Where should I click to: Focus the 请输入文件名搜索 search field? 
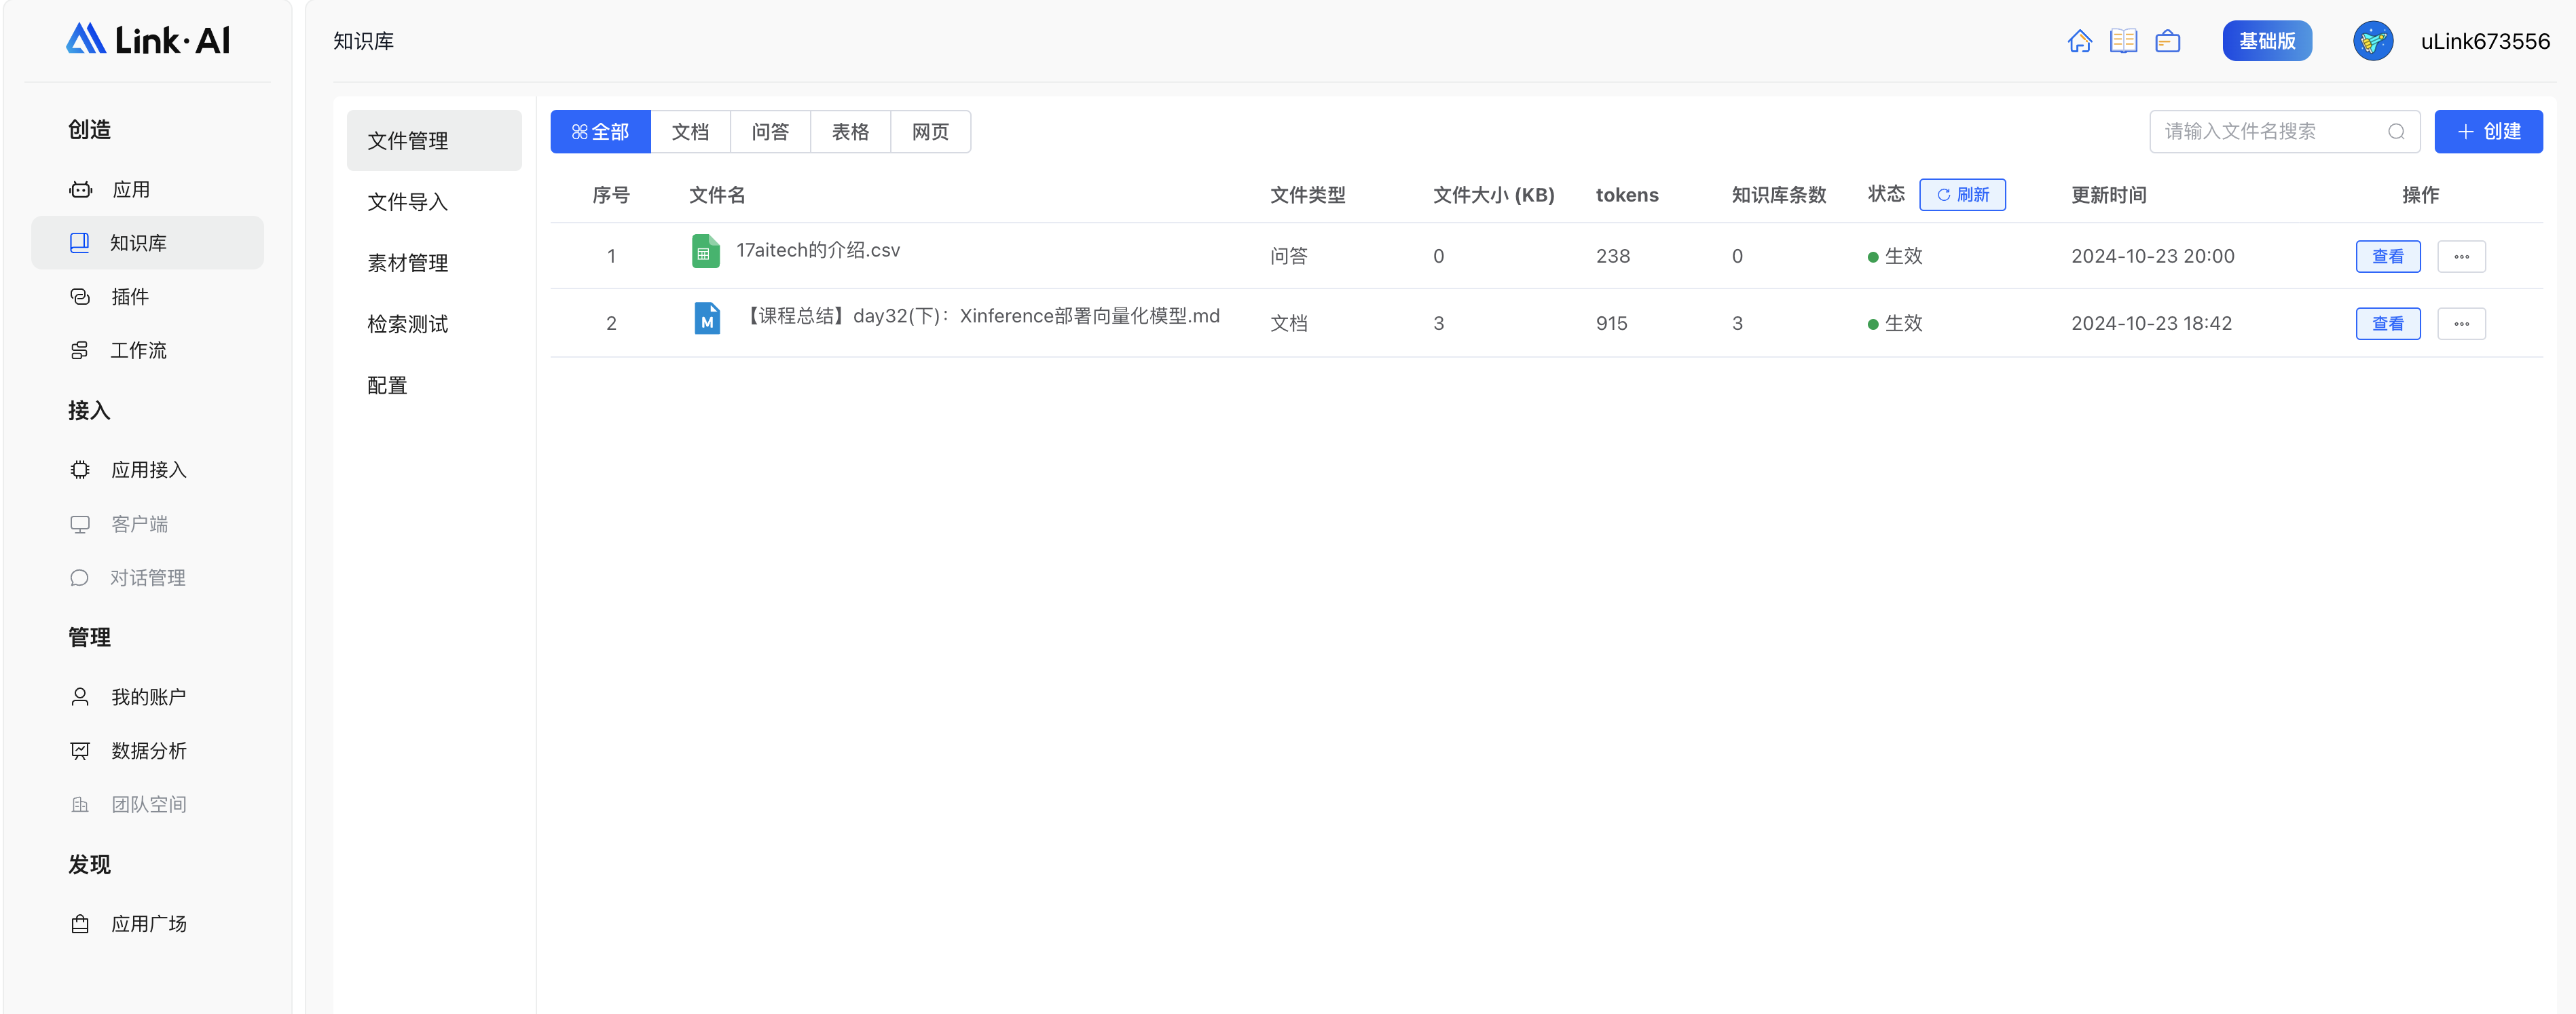[x=2284, y=132]
